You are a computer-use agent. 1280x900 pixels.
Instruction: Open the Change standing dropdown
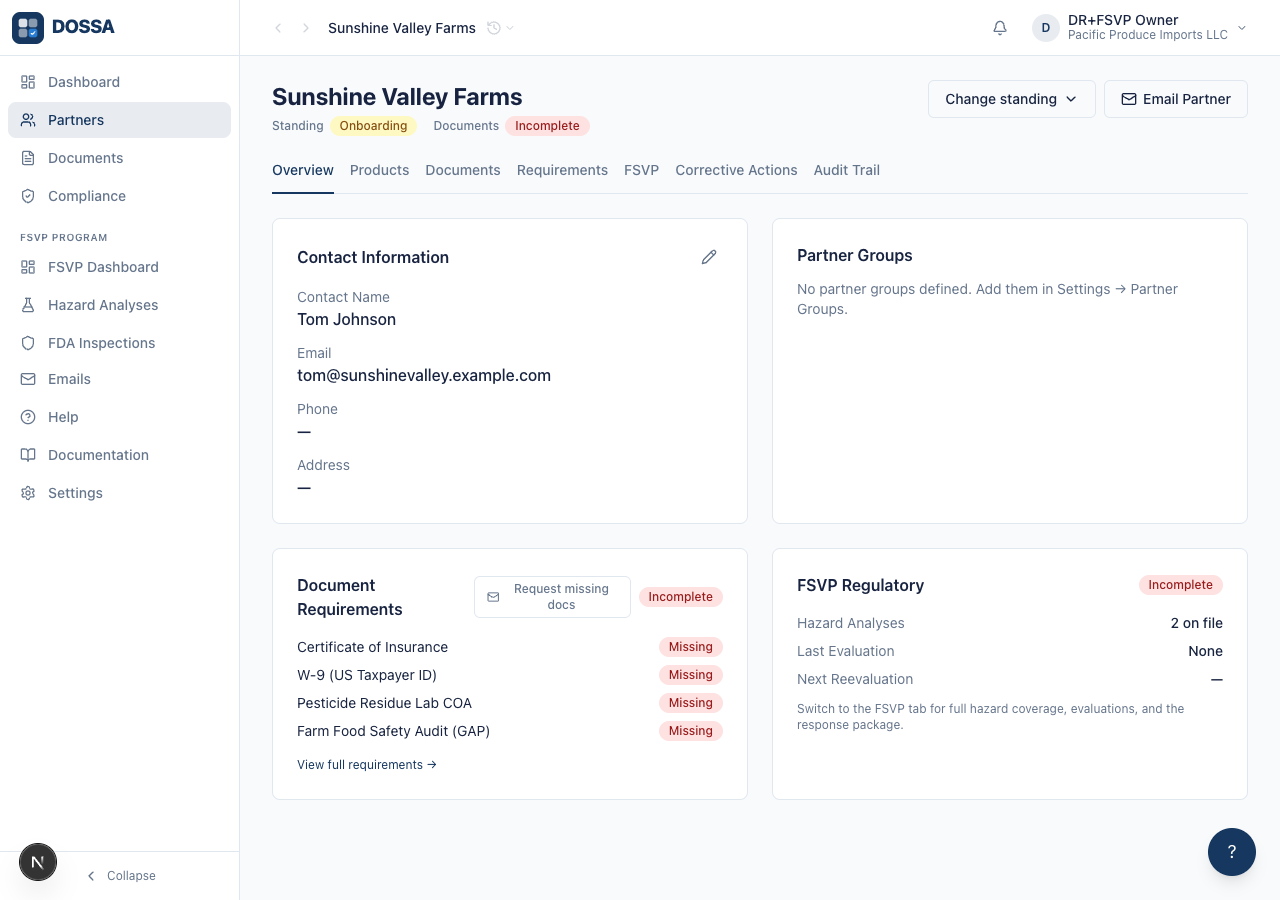[x=1012, y=99]
